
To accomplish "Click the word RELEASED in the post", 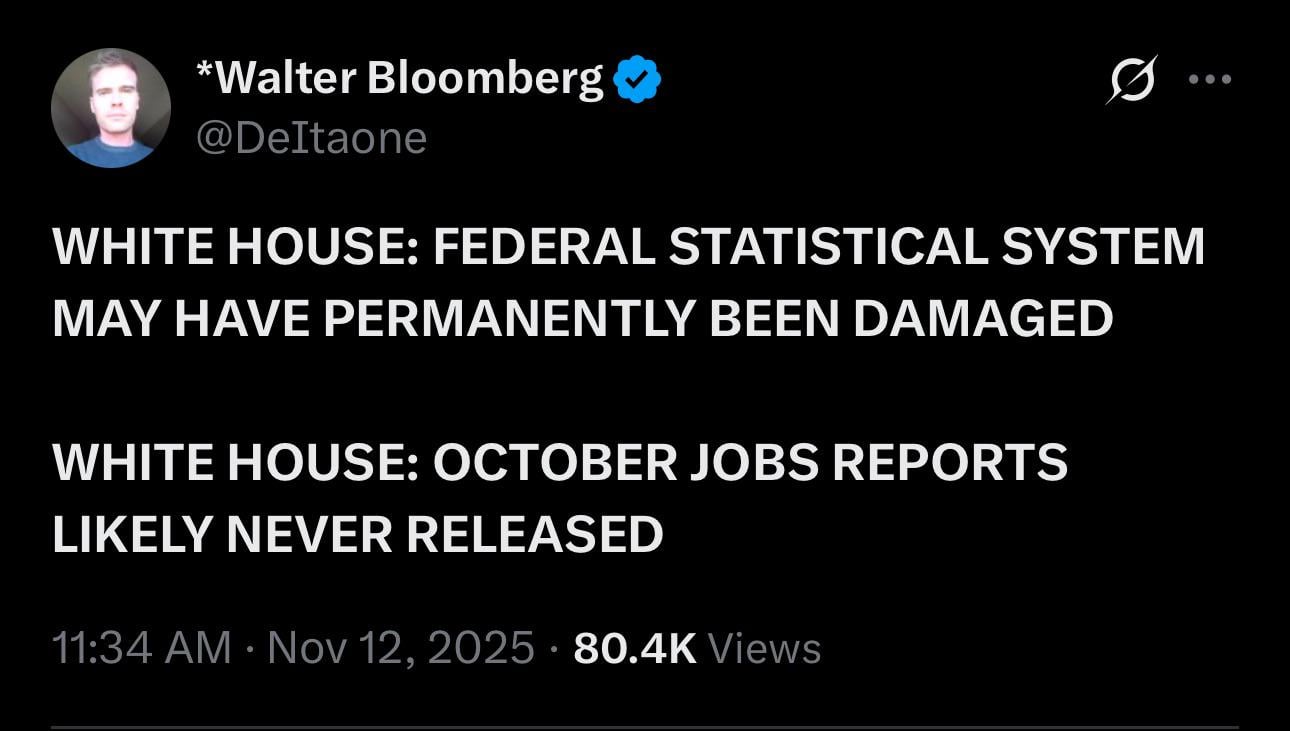I will coord(535,533).
